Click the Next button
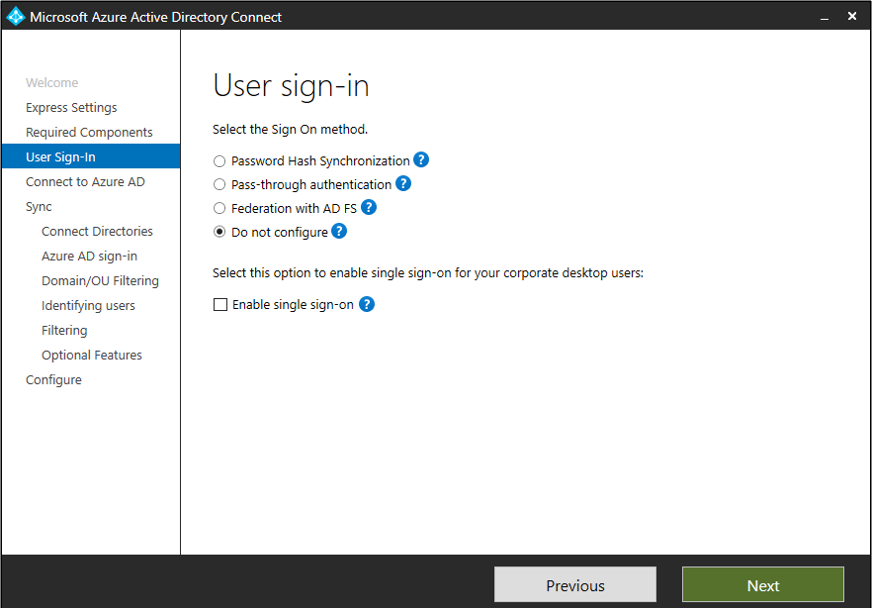This screenshot has height=608, width=872. (762, 584)
